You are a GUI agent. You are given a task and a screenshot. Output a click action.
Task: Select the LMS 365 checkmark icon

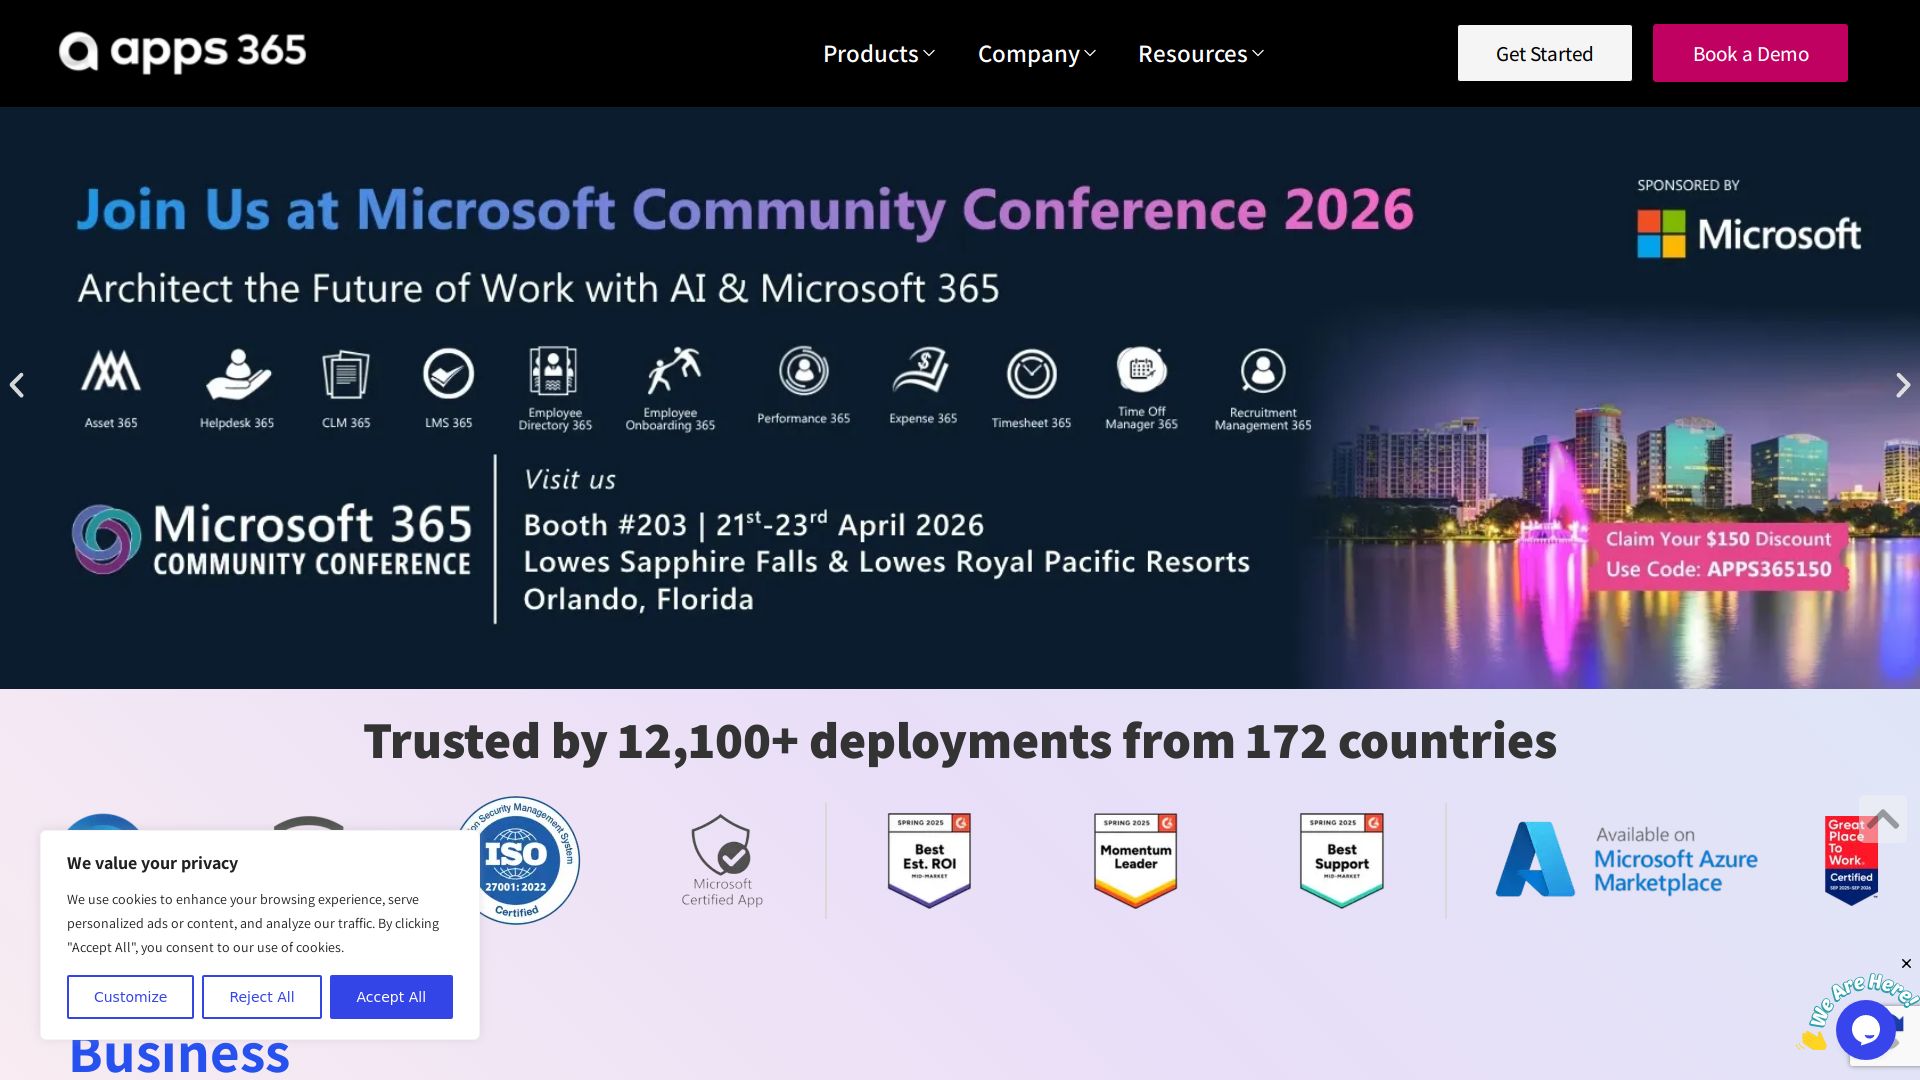point(448,374)
